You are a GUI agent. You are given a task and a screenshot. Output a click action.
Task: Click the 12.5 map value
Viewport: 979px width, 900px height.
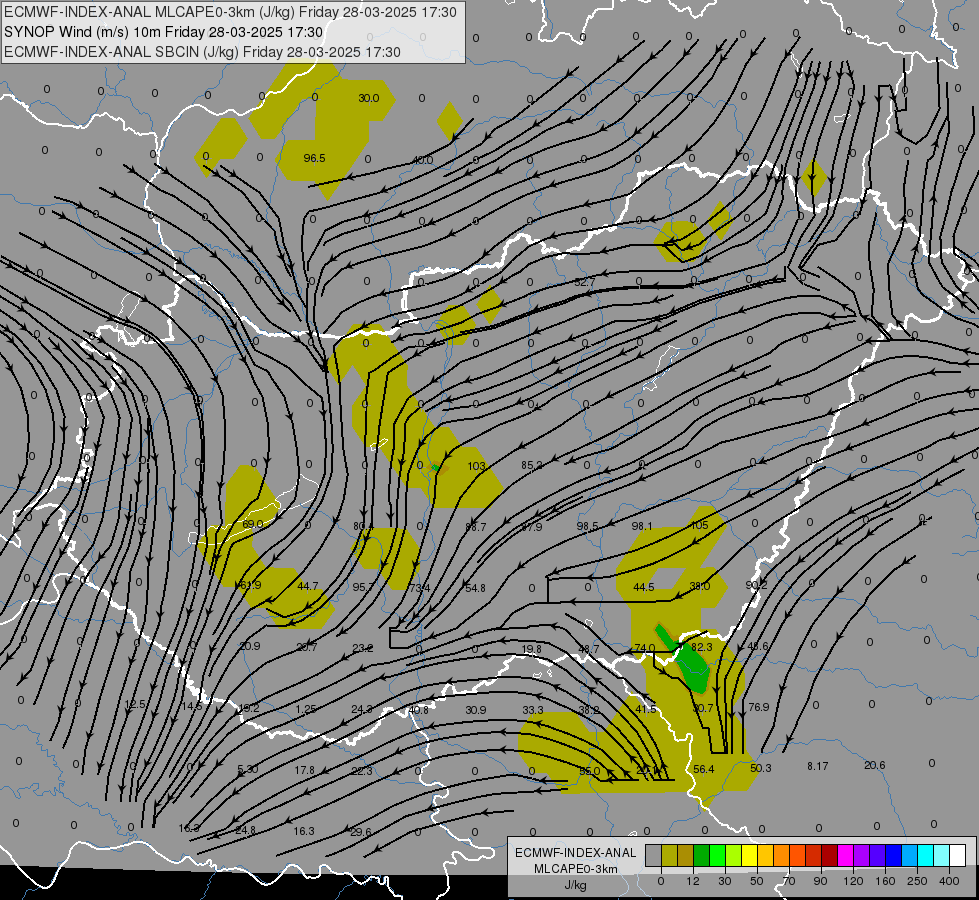click(x=135, y=705)
